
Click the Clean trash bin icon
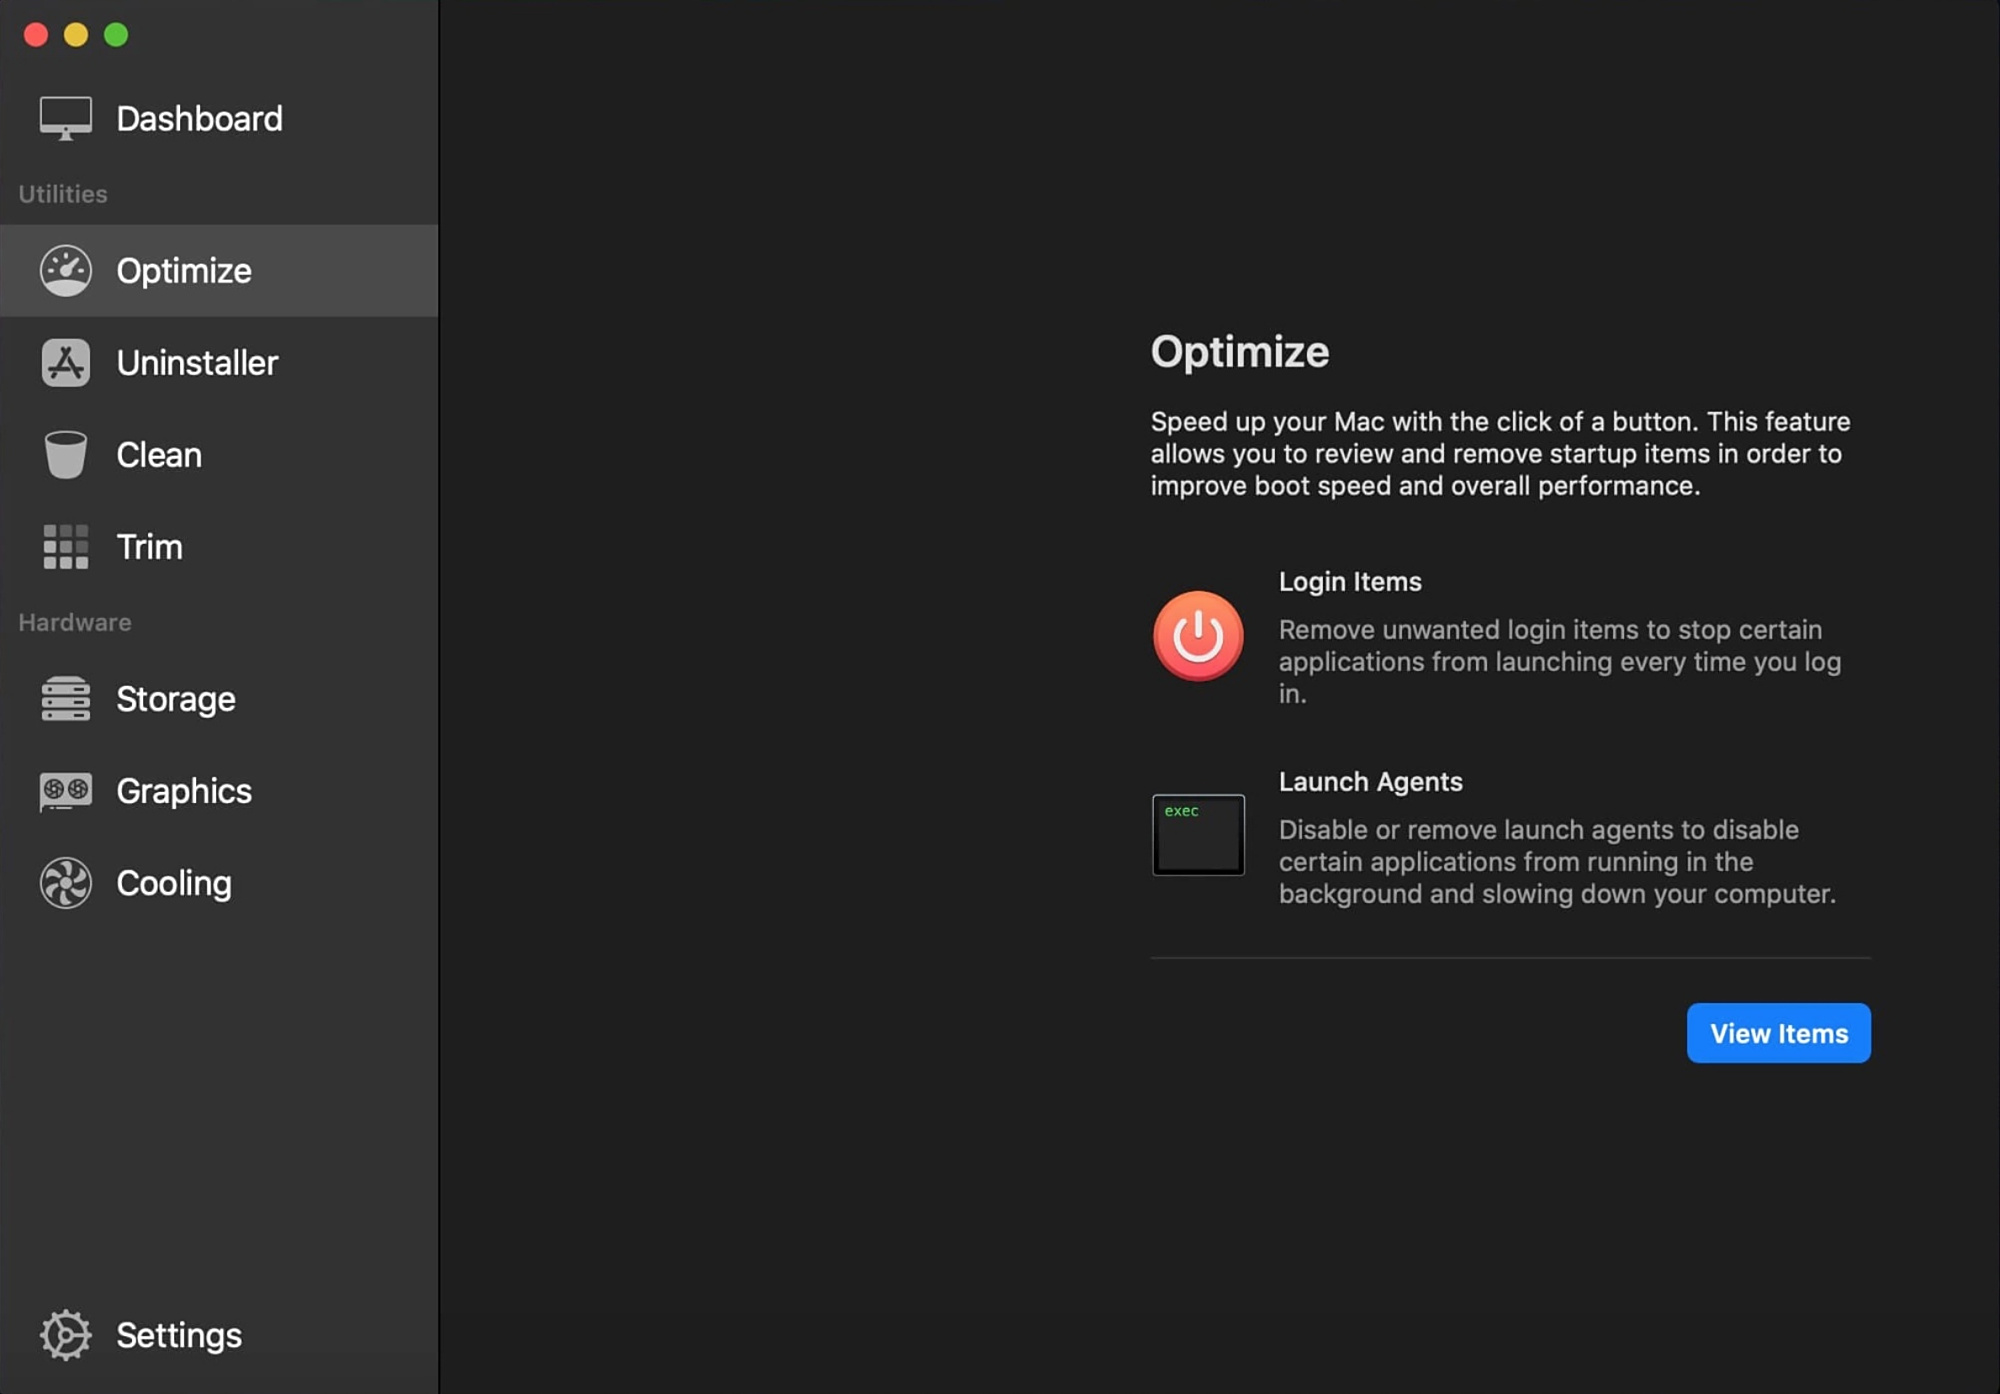click(66, 455)
